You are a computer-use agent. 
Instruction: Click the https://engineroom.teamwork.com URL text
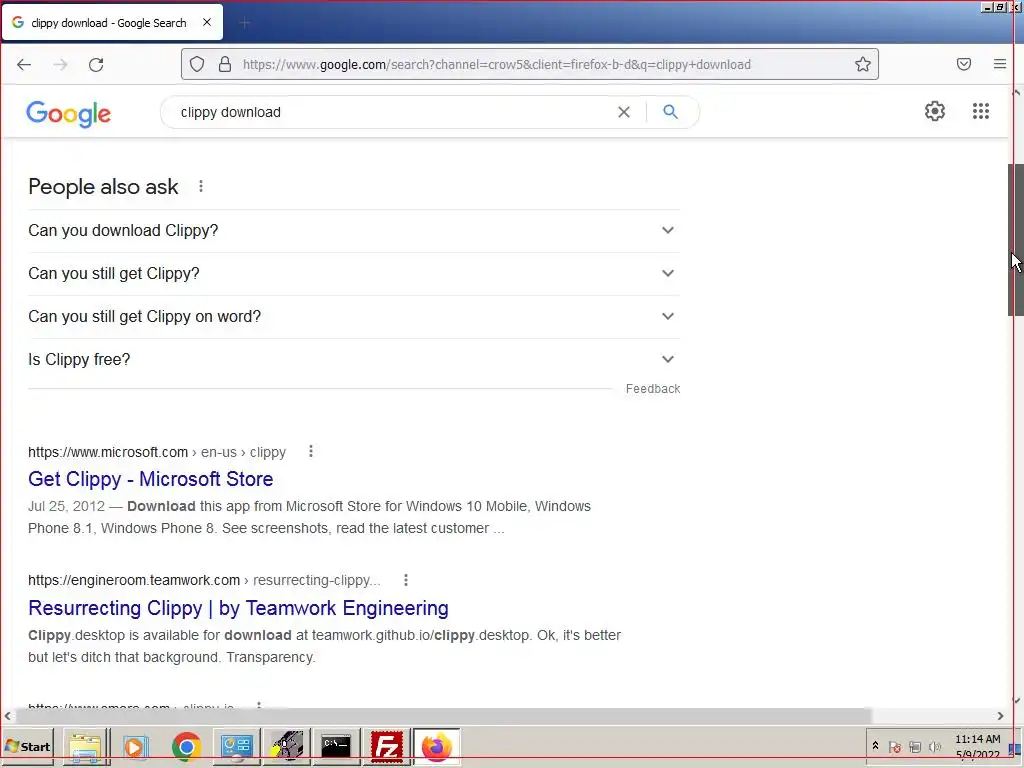(134, 580)
